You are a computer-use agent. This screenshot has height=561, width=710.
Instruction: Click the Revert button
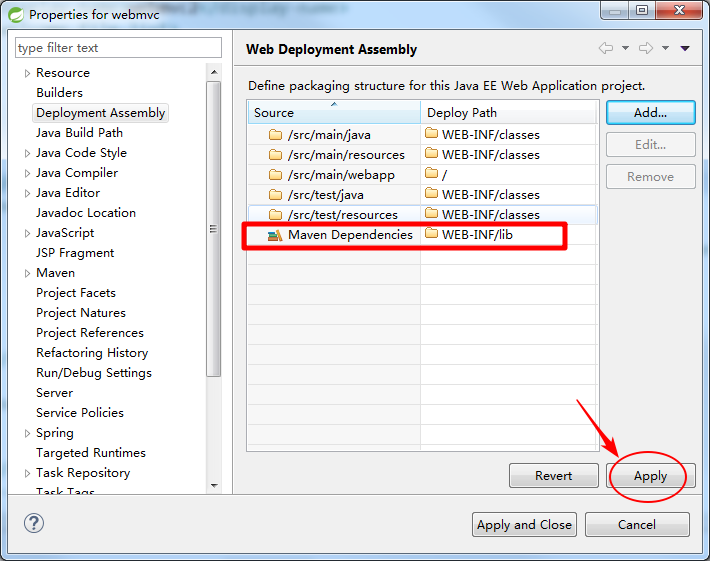click(553, 476)
